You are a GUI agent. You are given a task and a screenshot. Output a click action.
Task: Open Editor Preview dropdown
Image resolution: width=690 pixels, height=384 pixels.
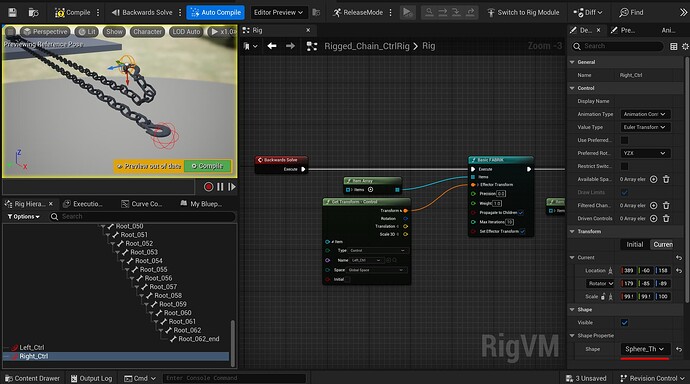click(x=279, y=12)
